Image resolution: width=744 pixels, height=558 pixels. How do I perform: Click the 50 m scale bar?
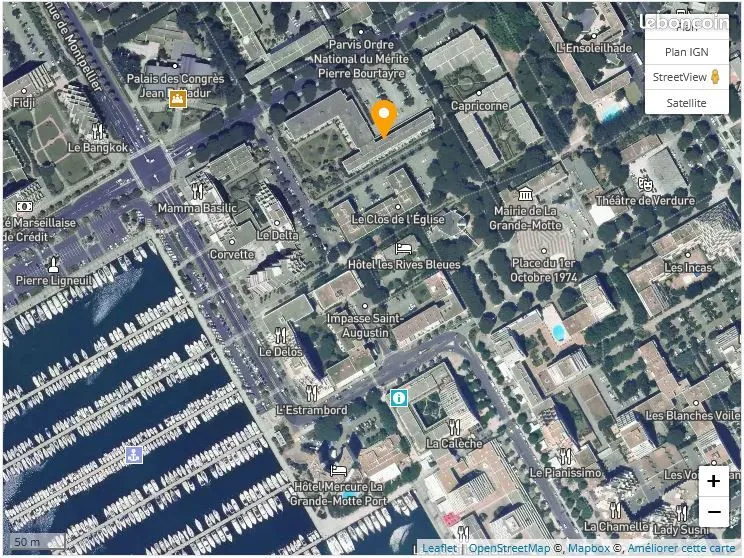[x=37, y=541]
